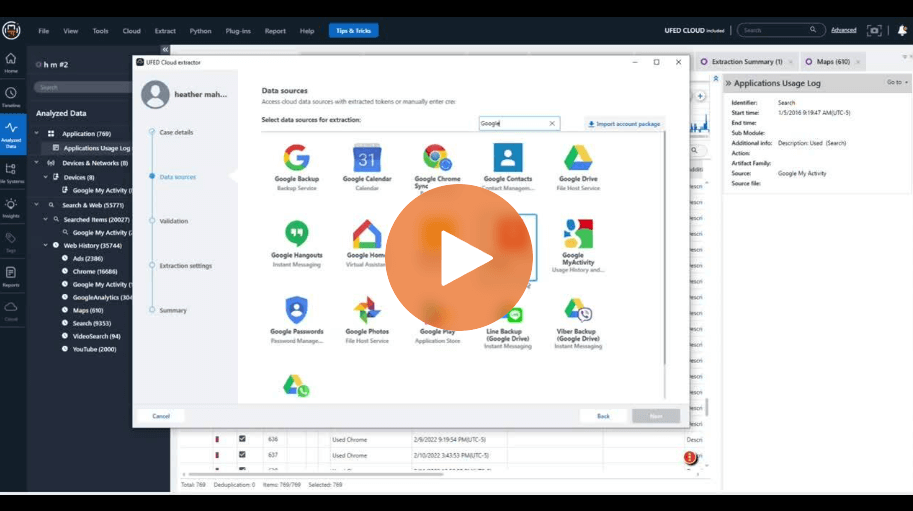This screenshot has width=913, height=511.
Task: Collapse the Search & Web (55771) node
Action: [x=37, y=205]
